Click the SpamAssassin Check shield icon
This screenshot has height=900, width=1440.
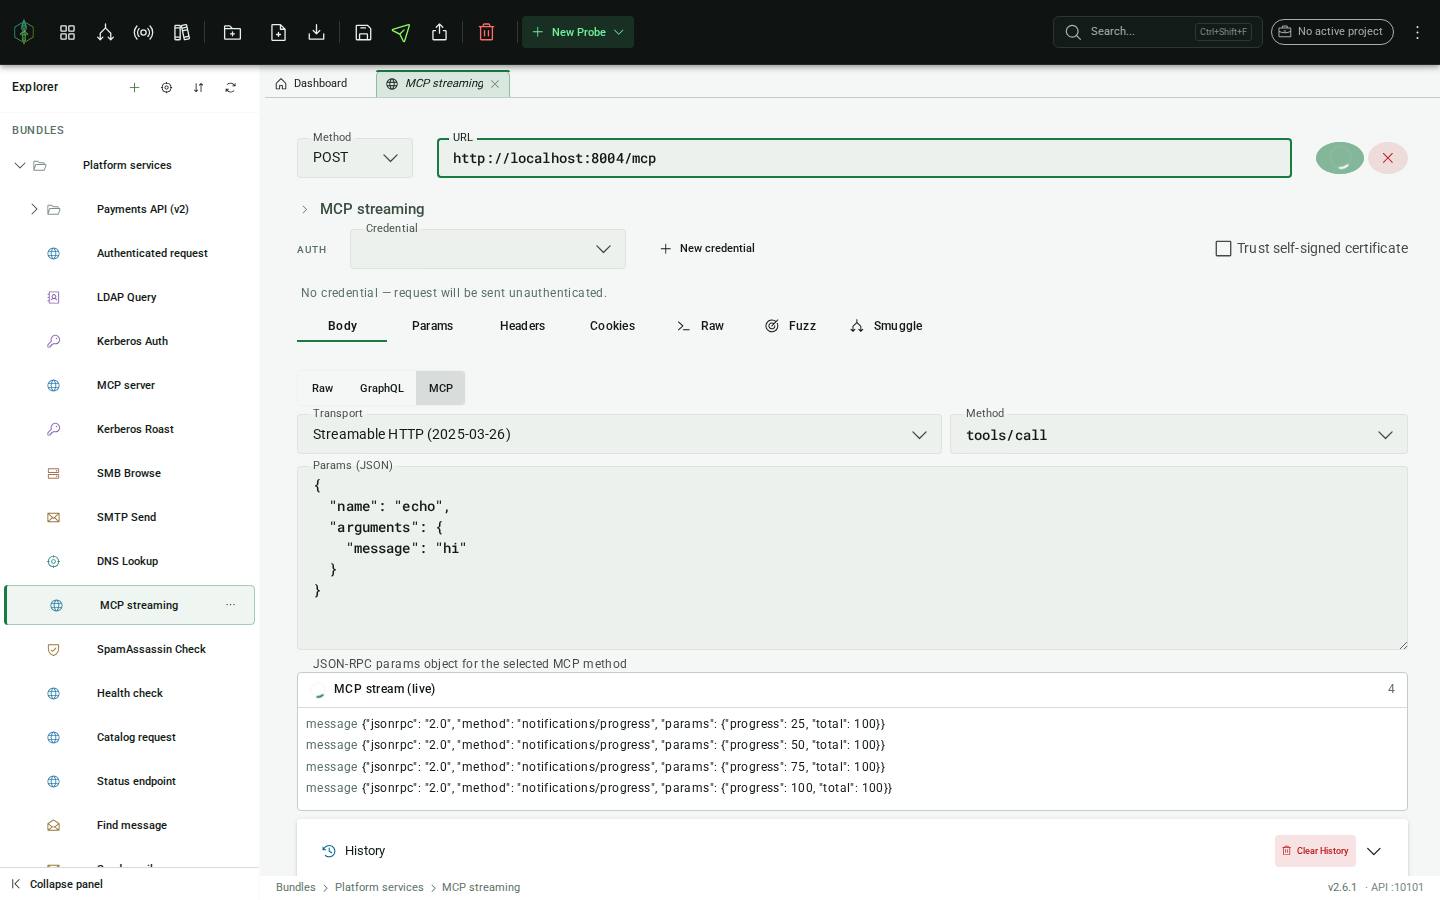54,649
